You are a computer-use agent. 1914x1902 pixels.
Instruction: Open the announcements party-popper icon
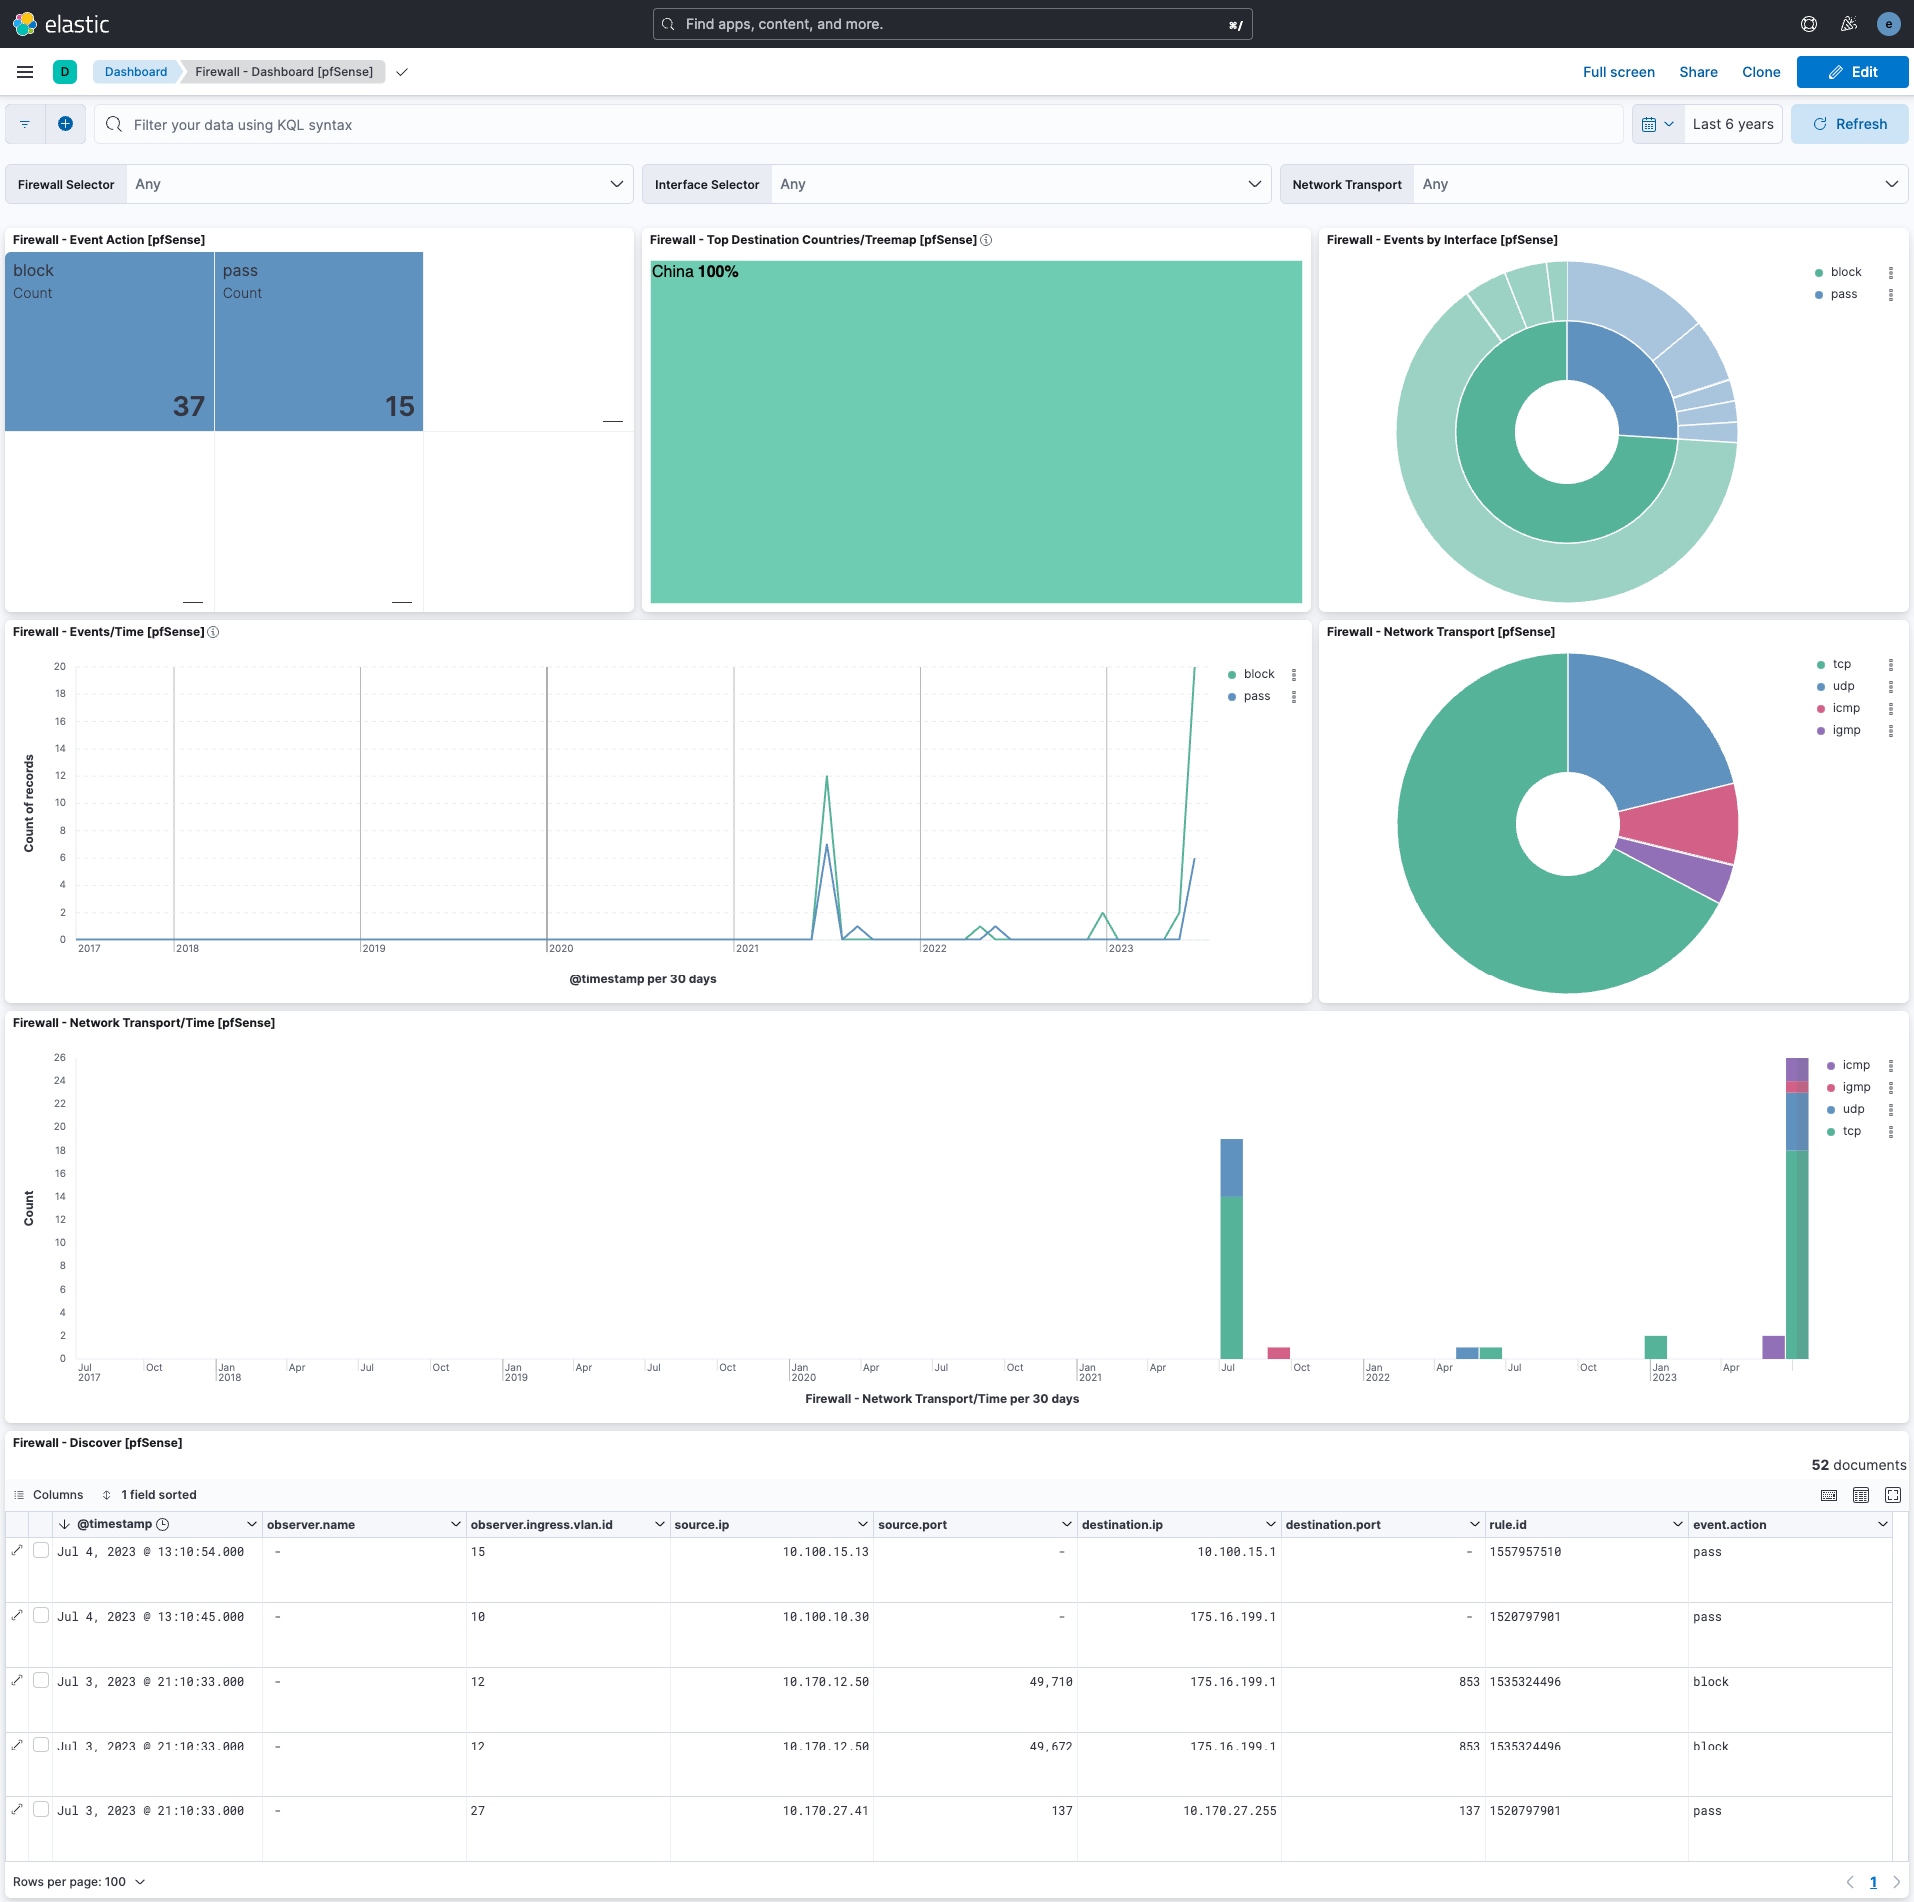coord(1849,23)
